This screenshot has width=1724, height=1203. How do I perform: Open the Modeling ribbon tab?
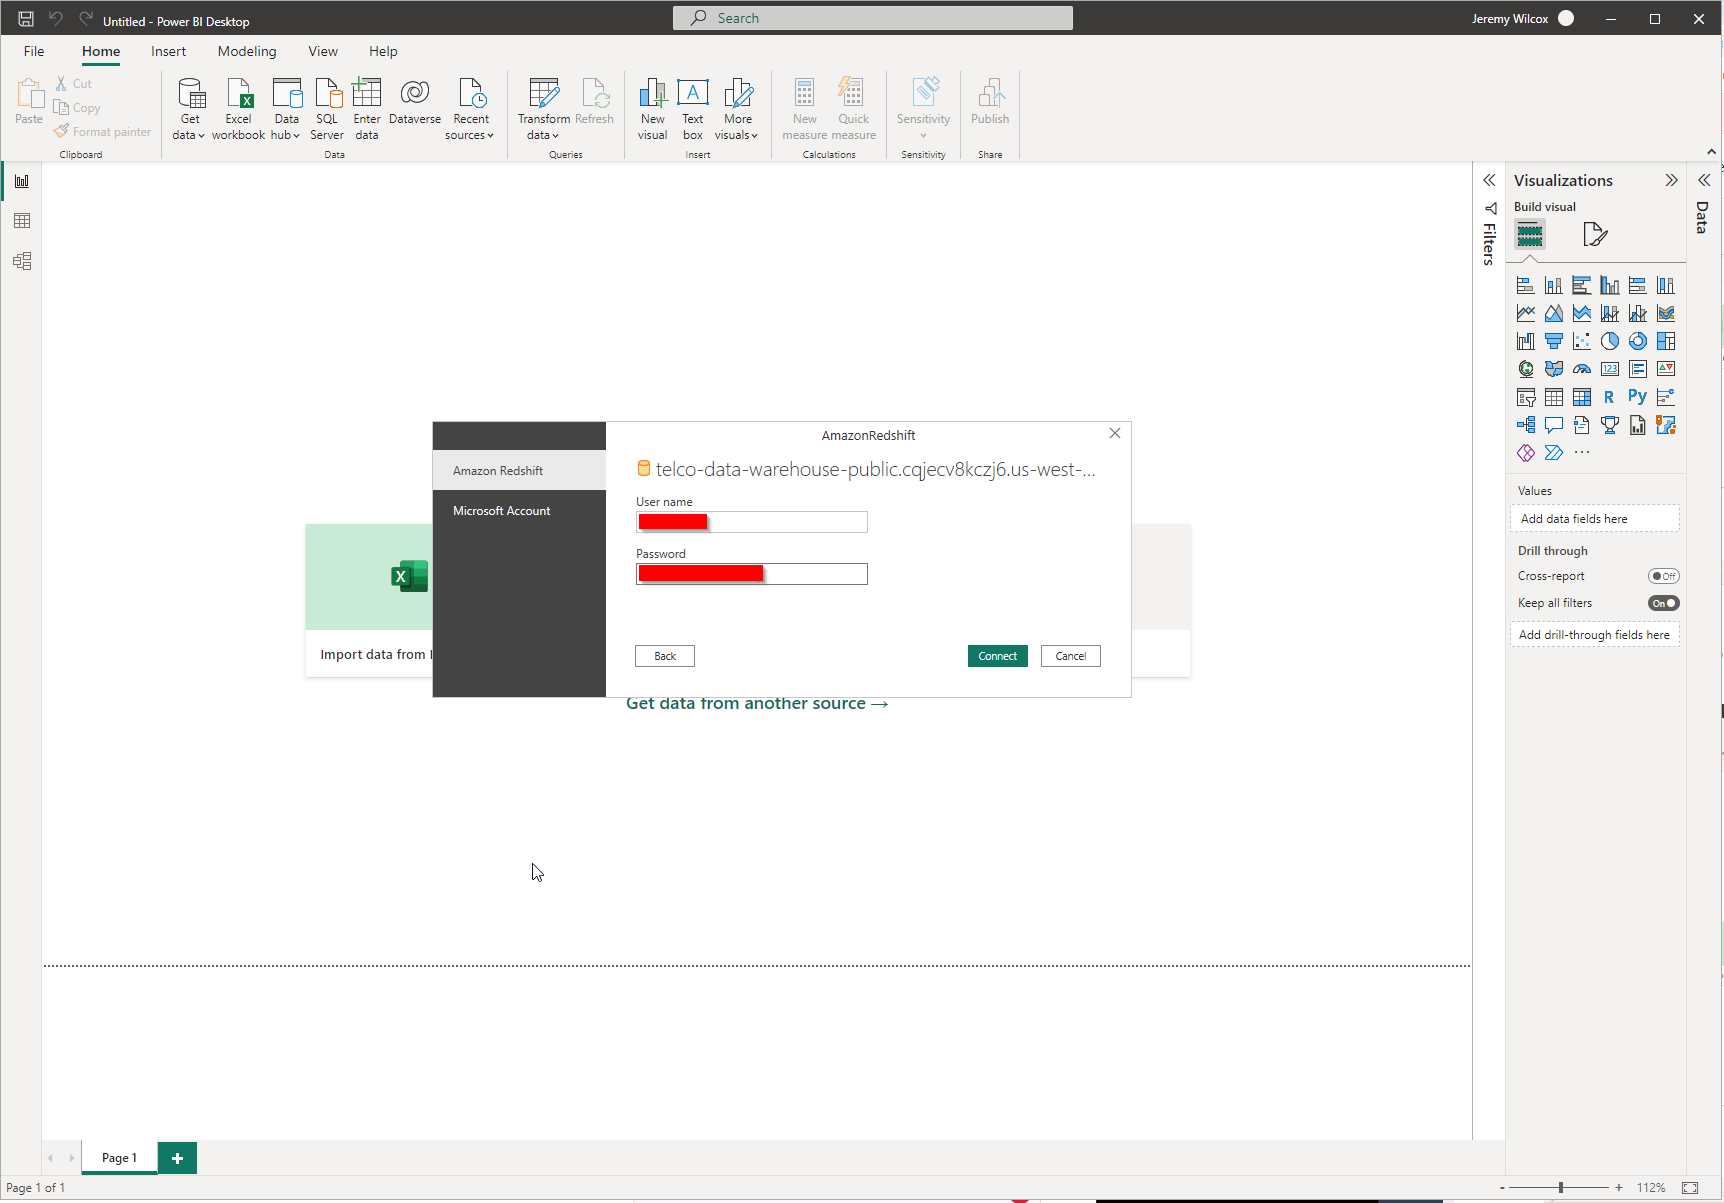click(247, 51)
